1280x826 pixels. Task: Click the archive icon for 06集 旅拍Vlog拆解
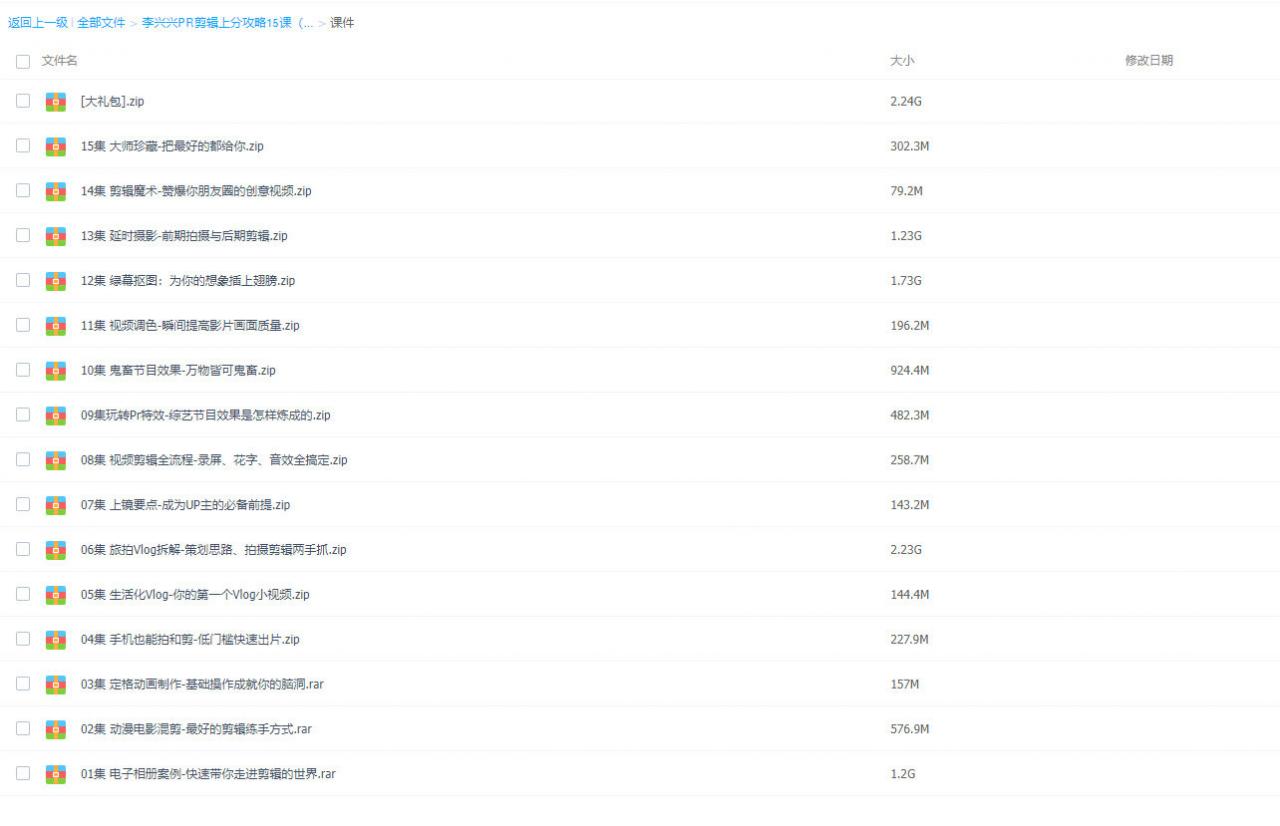pos(56,549)
